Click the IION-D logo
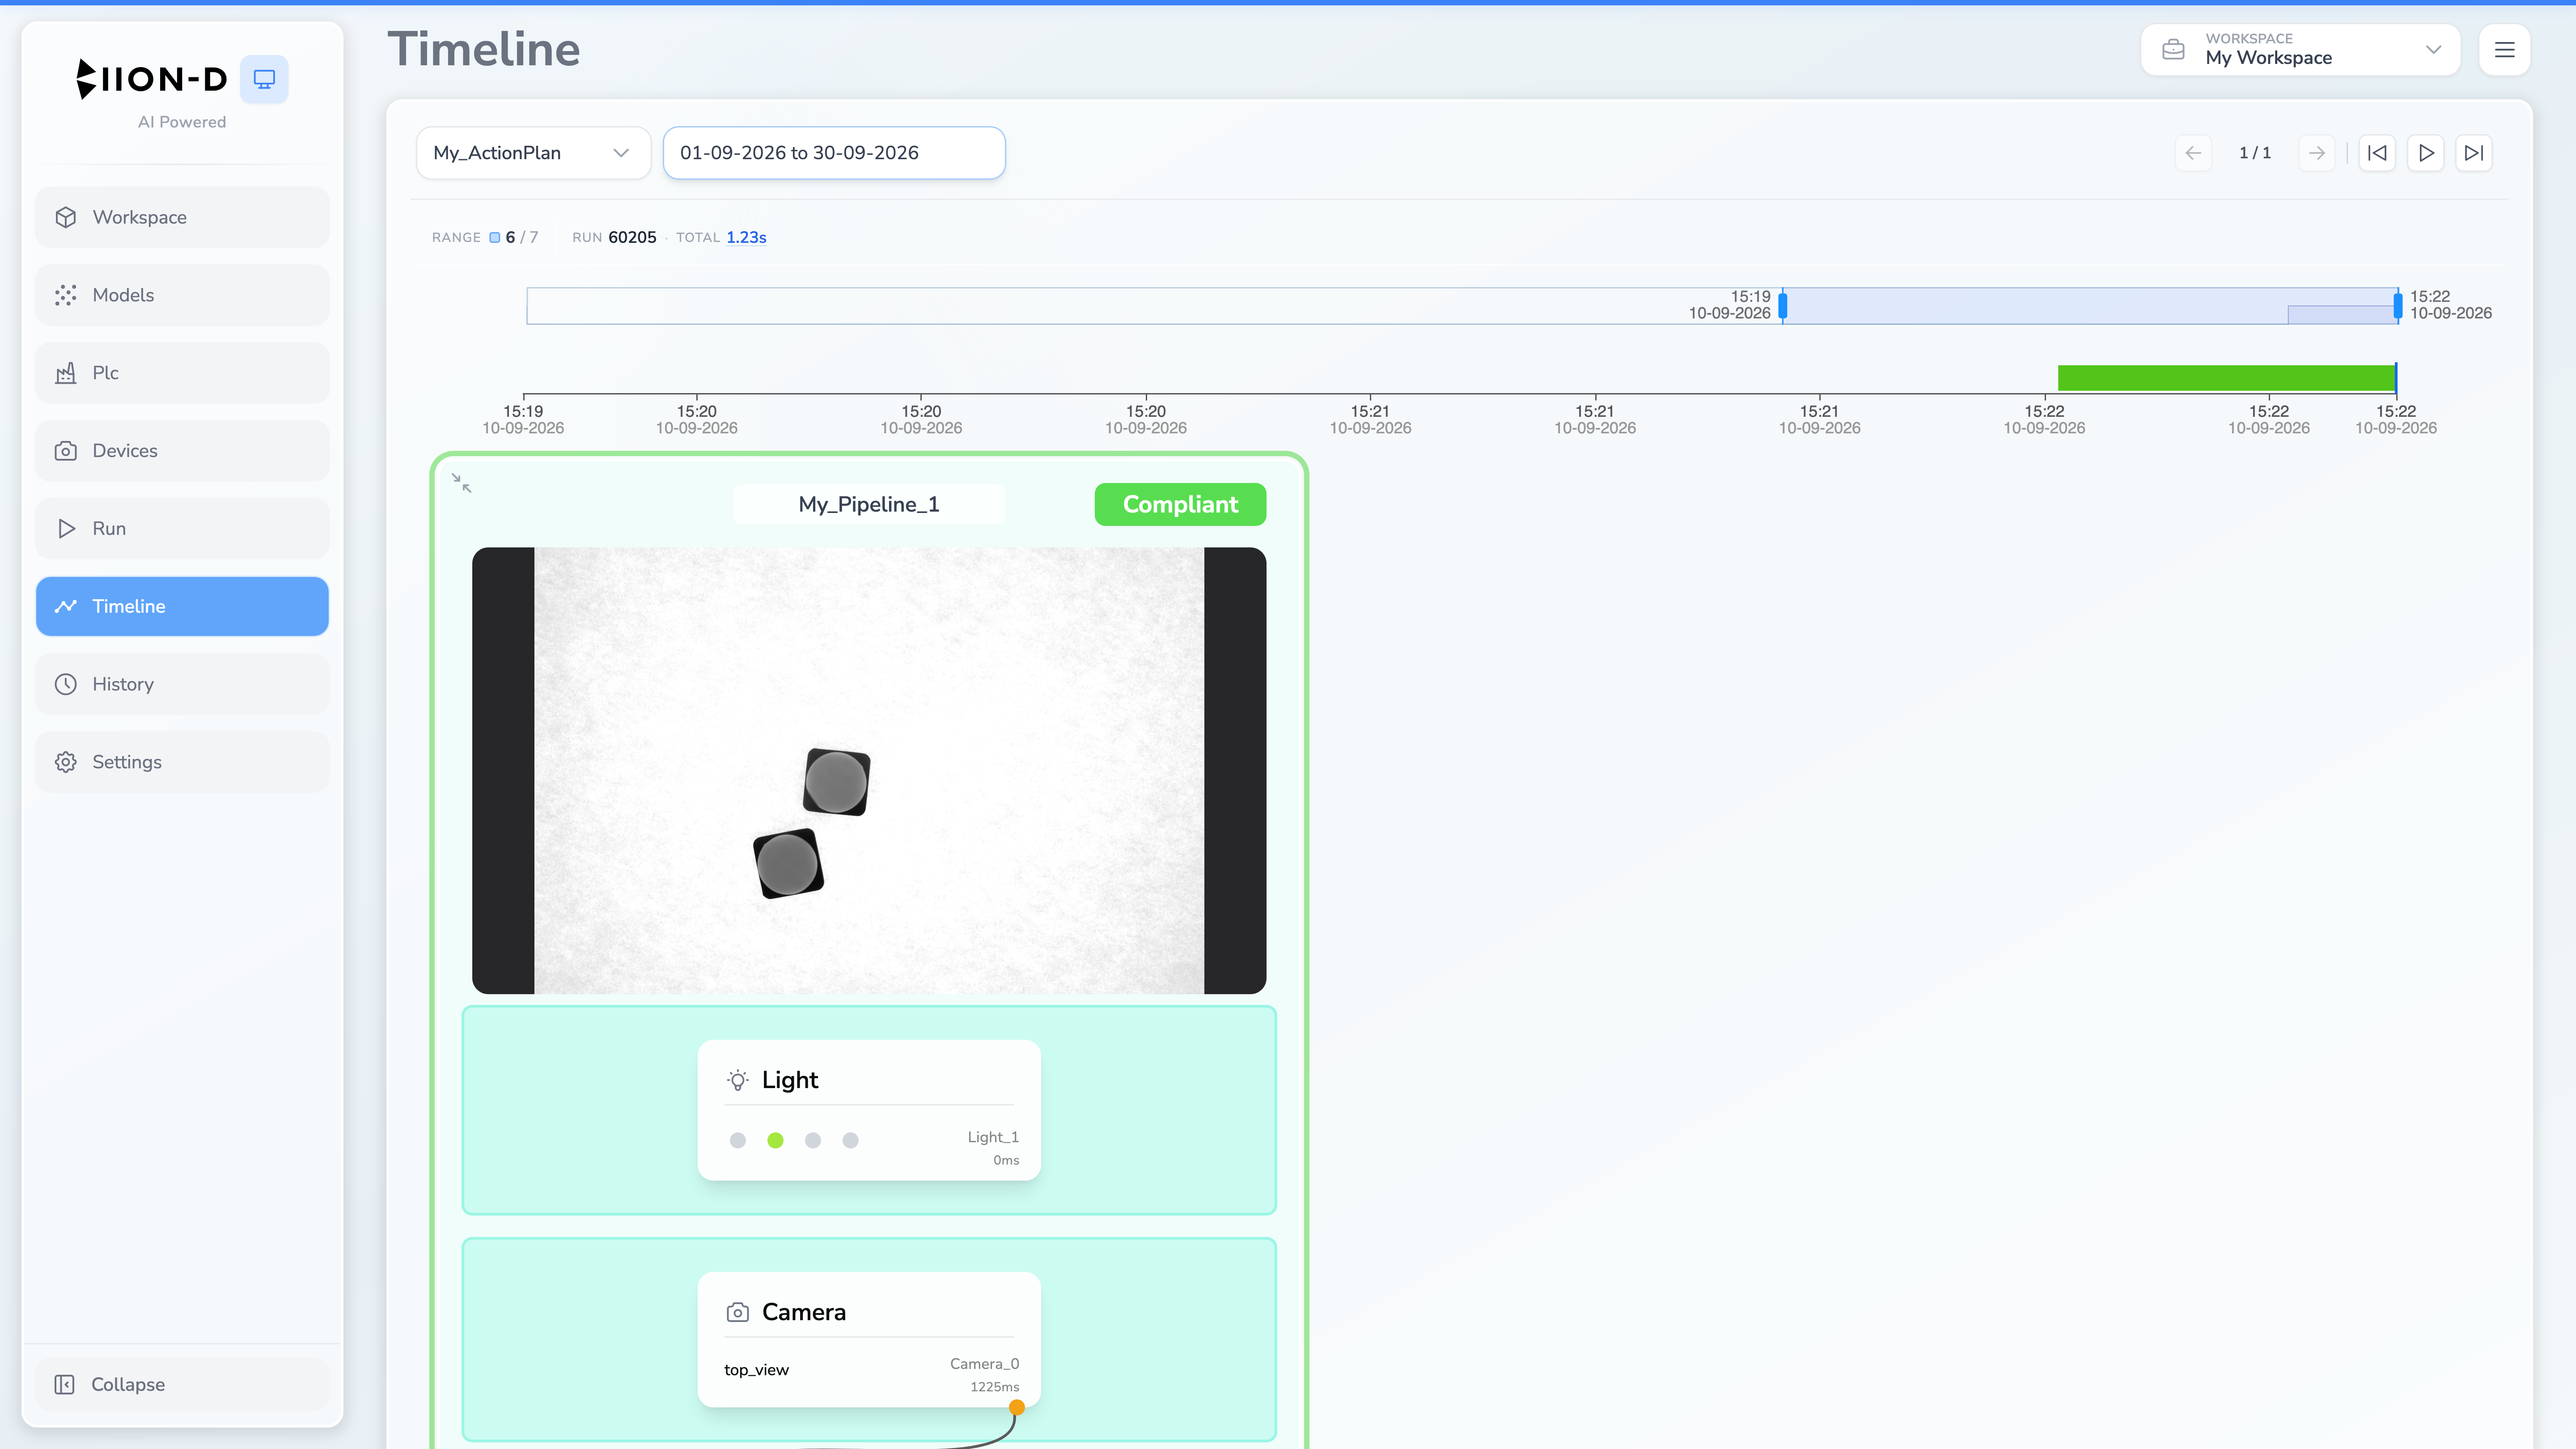The image size is (2576, 1449). [x=152, y=79]
